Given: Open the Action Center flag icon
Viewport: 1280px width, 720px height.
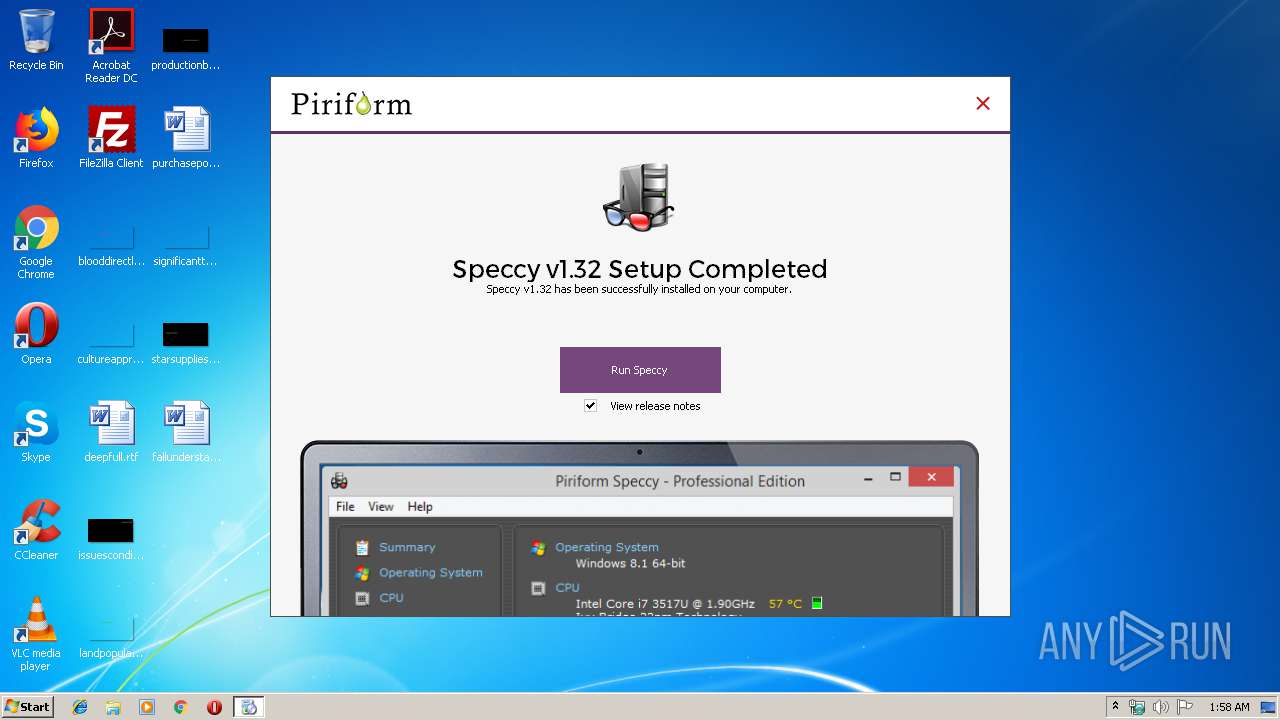Looking at the screenshot, I should tap(1185, 707).
